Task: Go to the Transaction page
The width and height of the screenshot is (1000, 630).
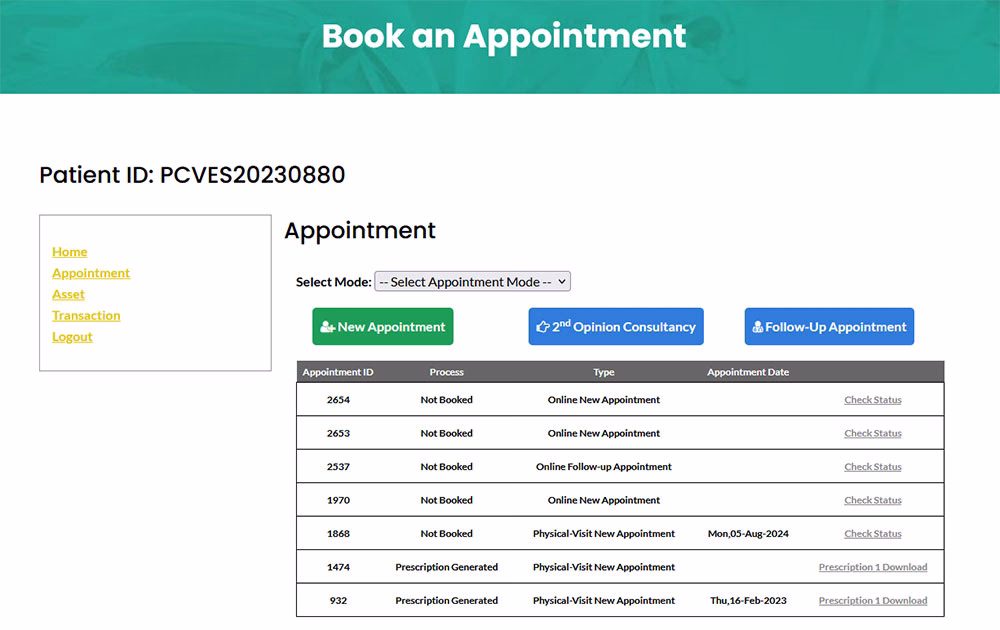Action: pos(86,315)
